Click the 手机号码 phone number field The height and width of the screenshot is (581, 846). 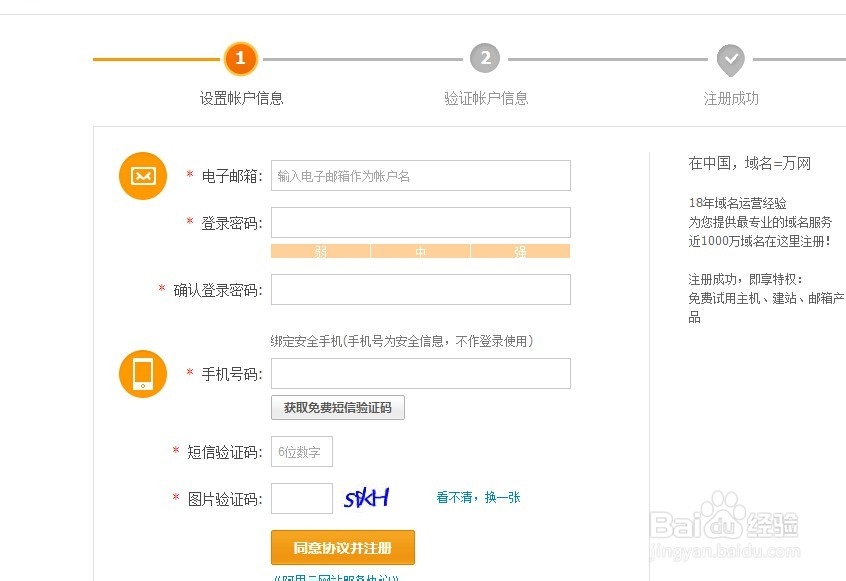pyautogui.click(x=420, y=373)
